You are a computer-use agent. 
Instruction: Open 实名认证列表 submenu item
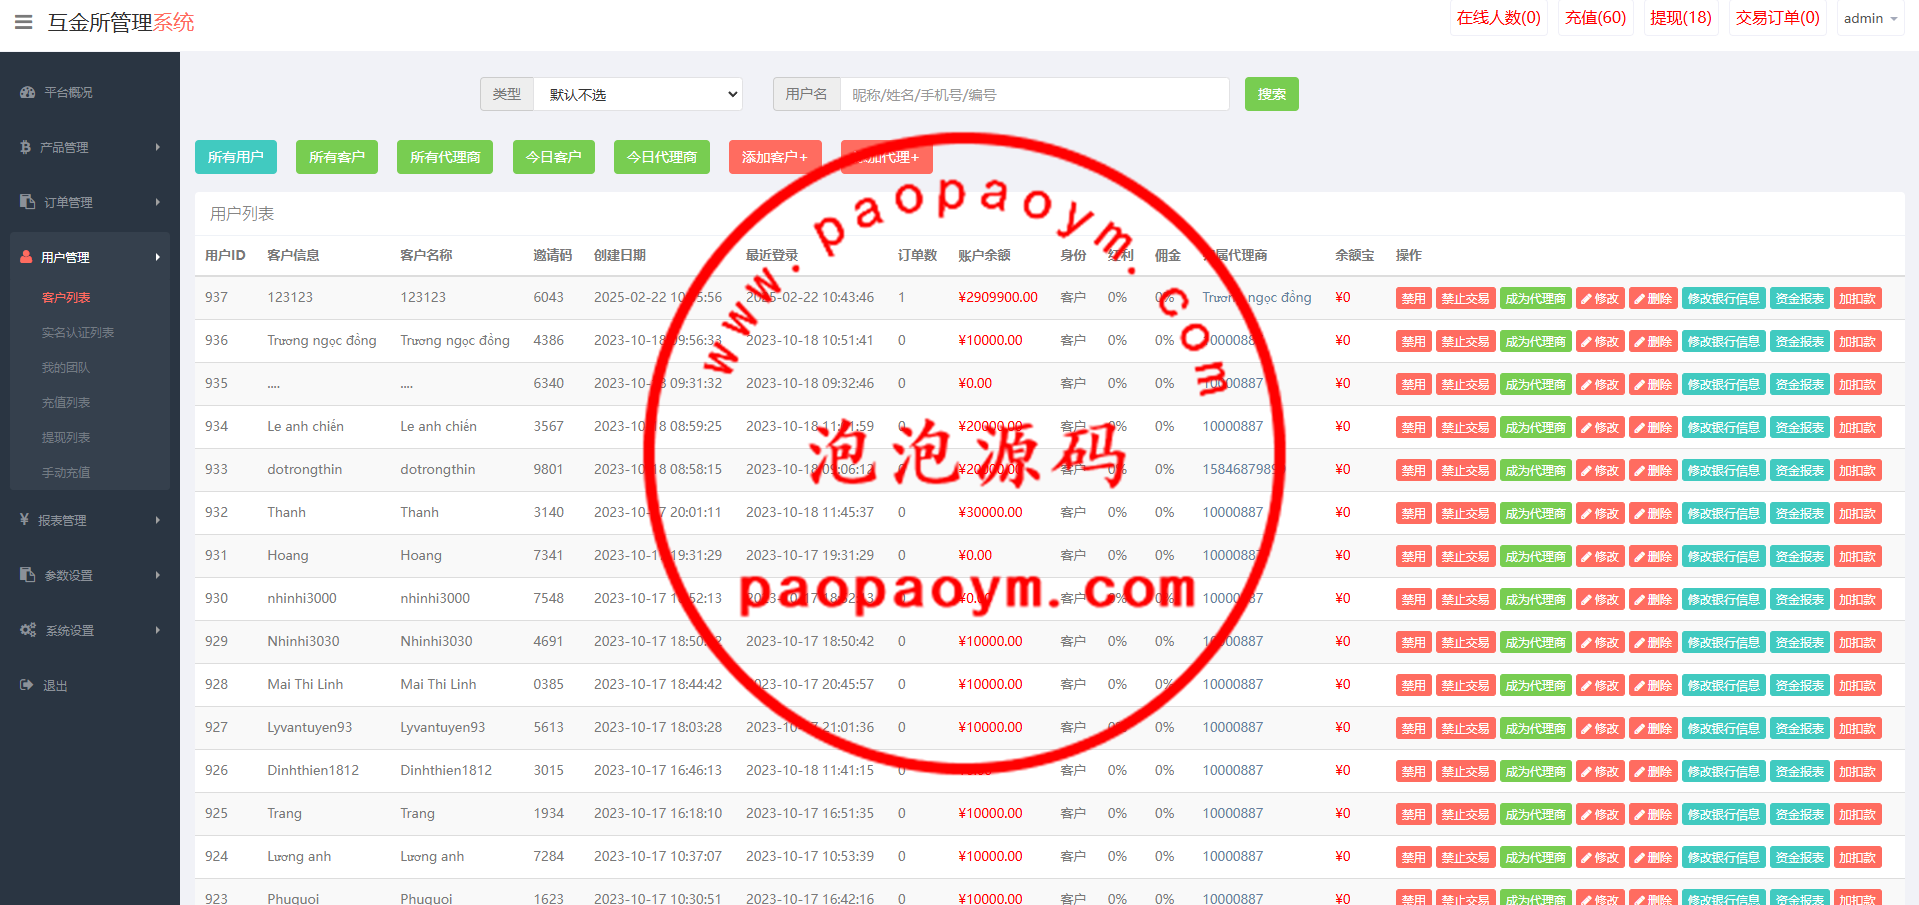coord(78,332)
